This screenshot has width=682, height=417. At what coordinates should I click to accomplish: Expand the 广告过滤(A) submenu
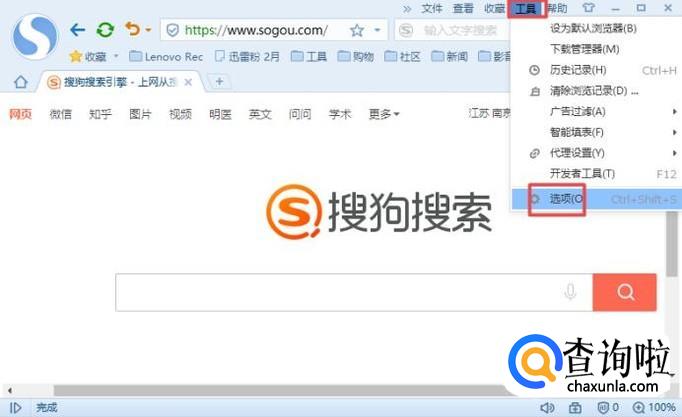click(x=594, y=112)
